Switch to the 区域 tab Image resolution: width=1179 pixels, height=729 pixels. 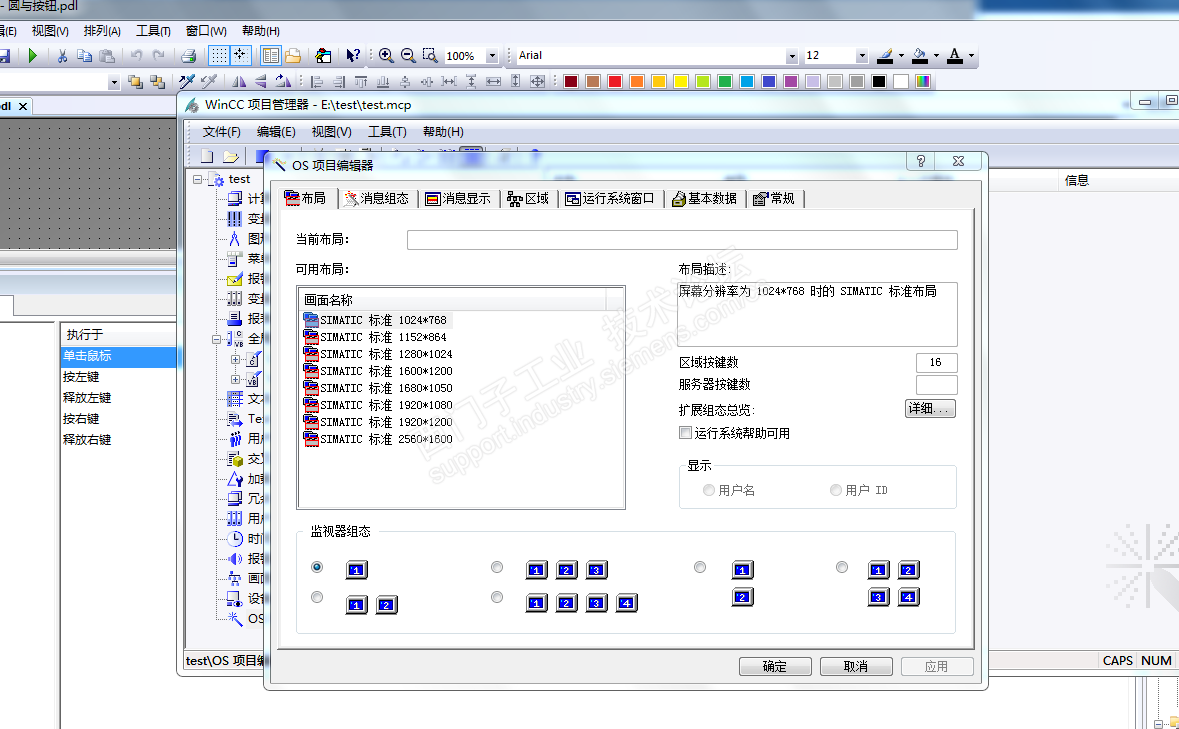[528, 198]
